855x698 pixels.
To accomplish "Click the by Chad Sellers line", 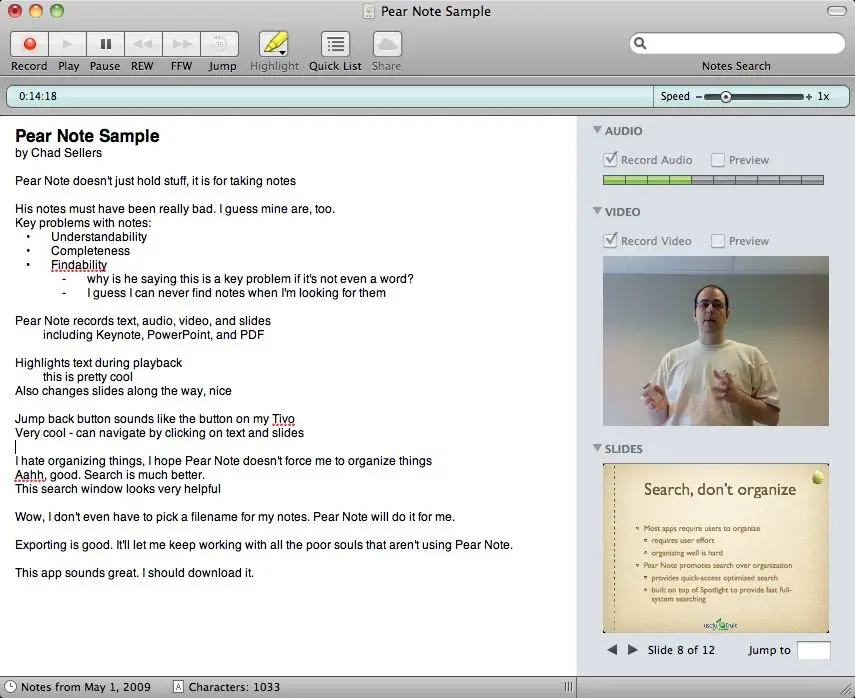I will tap(58, 153).
